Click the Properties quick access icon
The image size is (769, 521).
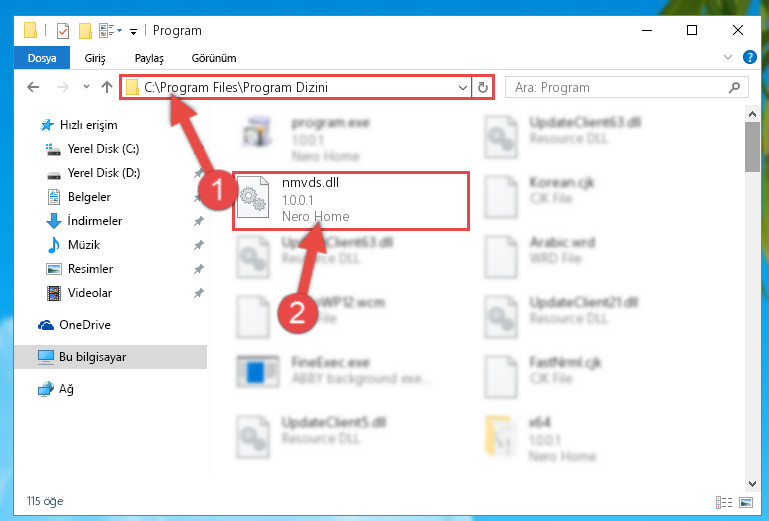tap(63, 31)
